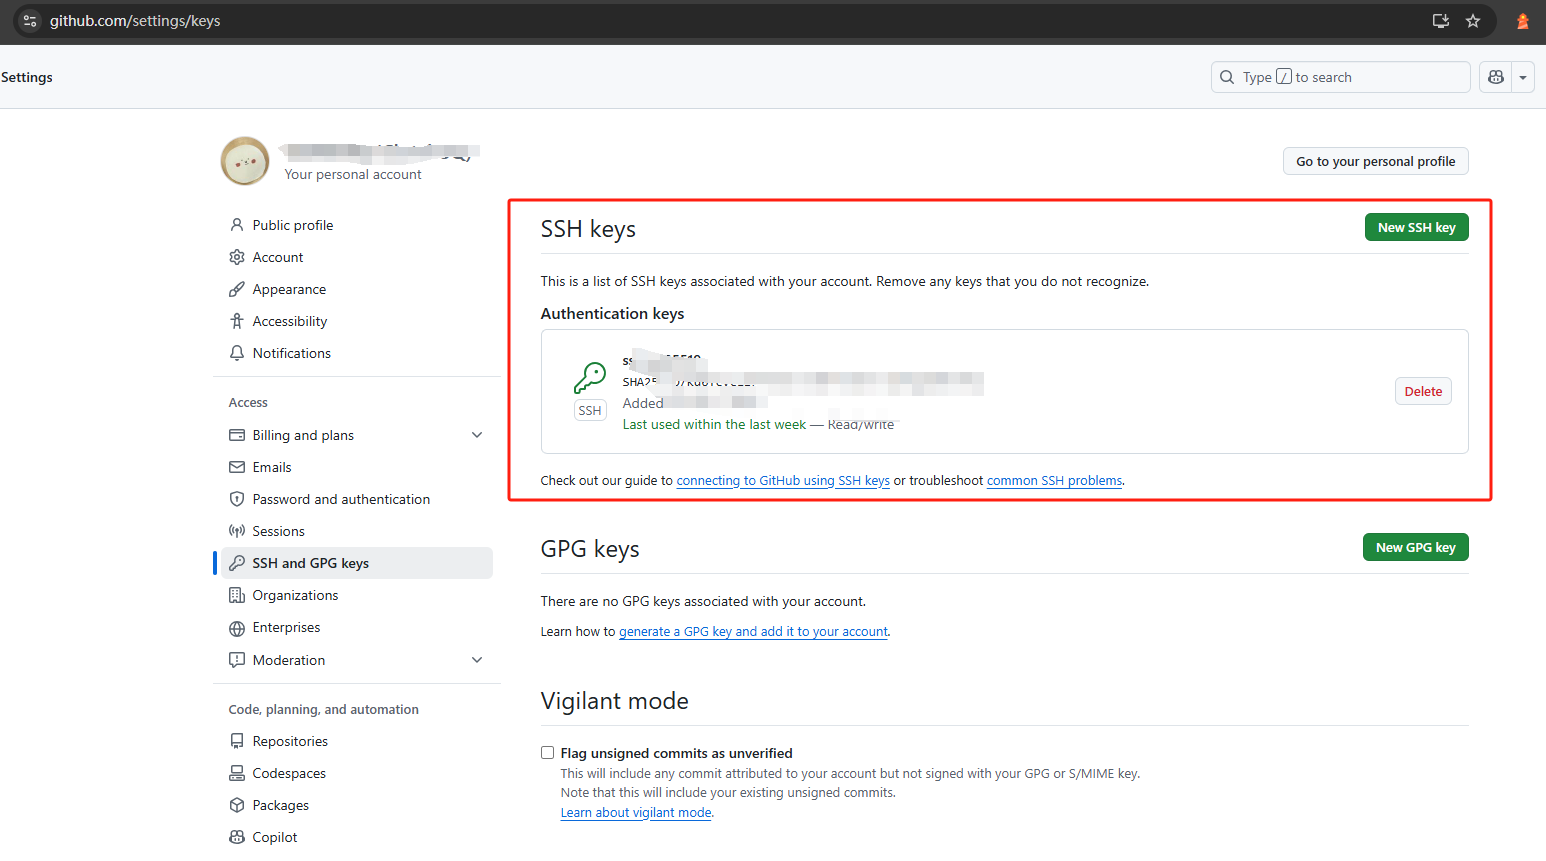Image resolution: width=1546 pixels, height=861 pixels.
Task: Click the Type / to search field
Action: tap(1341, 77)
